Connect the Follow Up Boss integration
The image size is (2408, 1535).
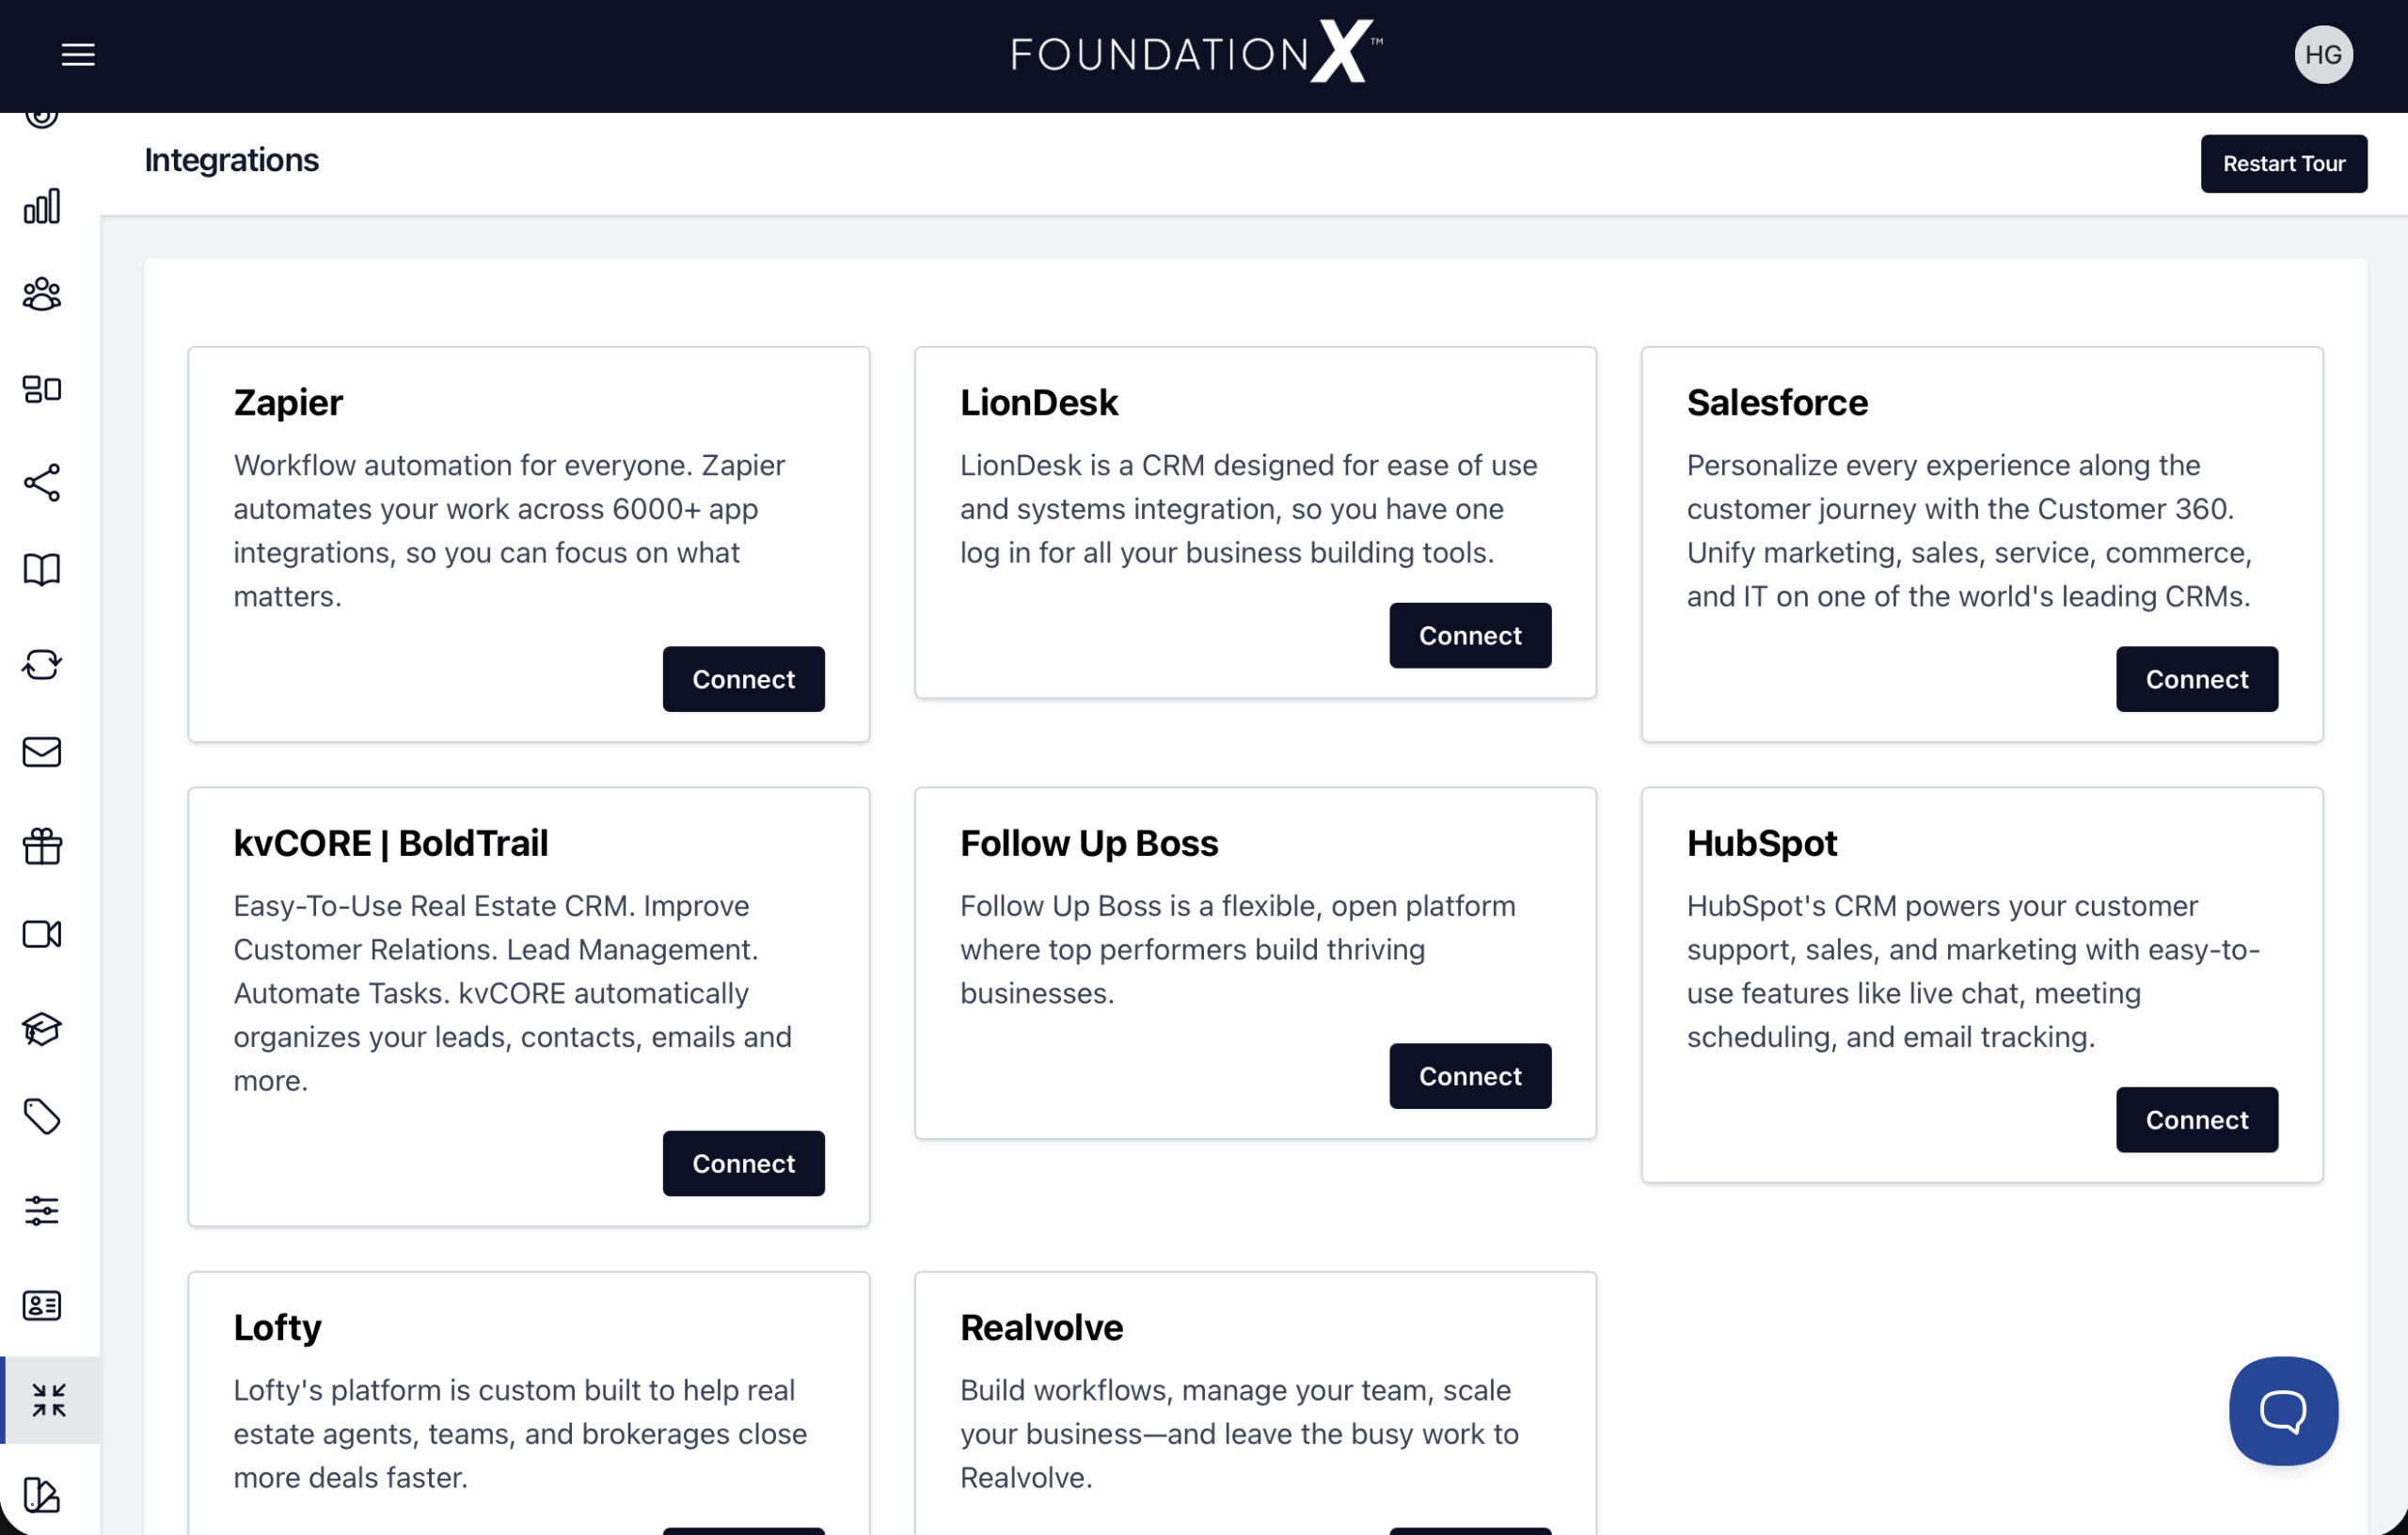pyautogui.click(x=1469, y=1076)
